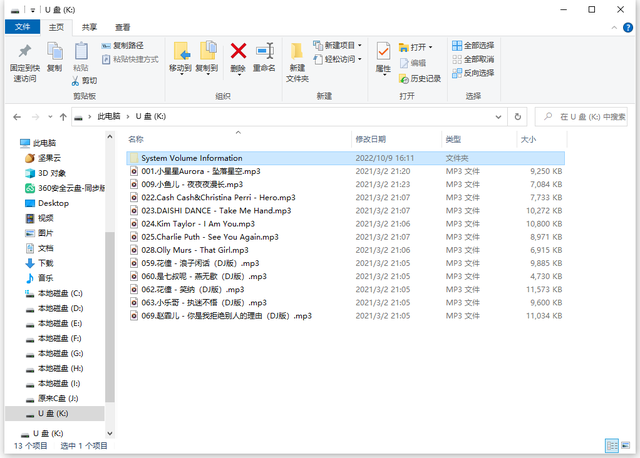Image resolution: width=640 pixels, height=458 pixels.
Task: Open 视频 in the navigation pane
Action: (46, 218)
